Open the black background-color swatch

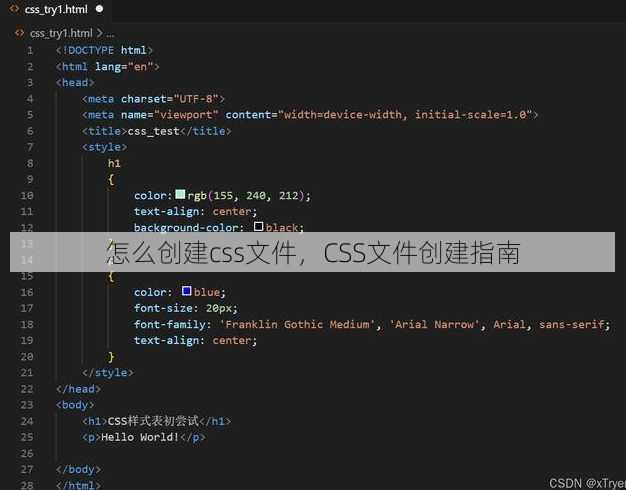(258, 226)
